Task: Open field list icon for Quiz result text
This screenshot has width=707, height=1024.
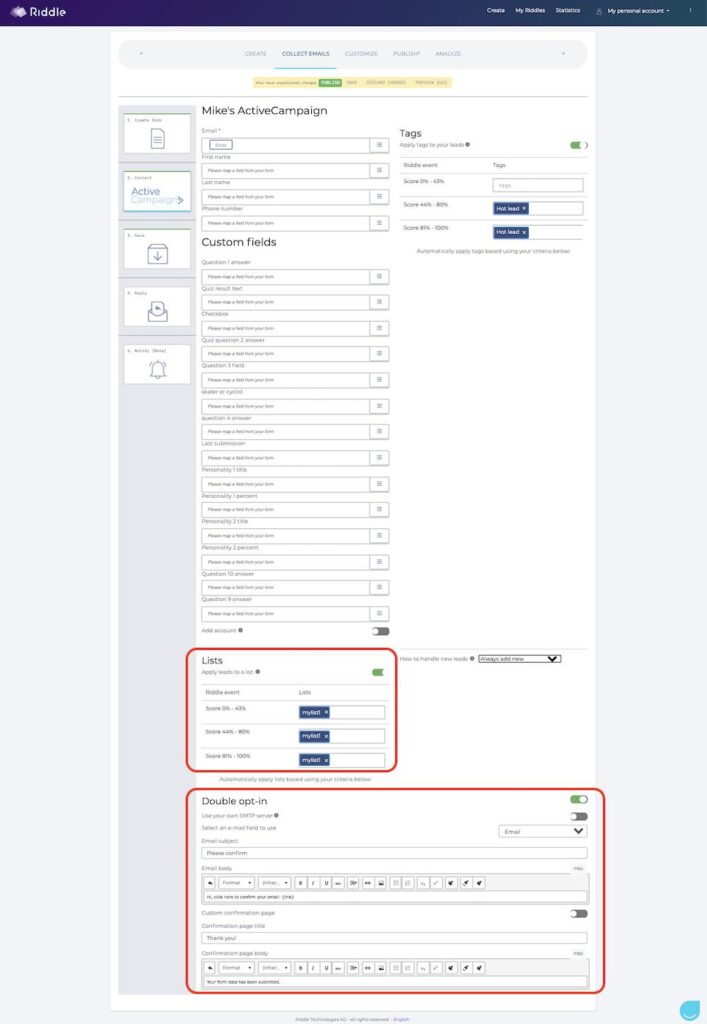Action: 379,302
